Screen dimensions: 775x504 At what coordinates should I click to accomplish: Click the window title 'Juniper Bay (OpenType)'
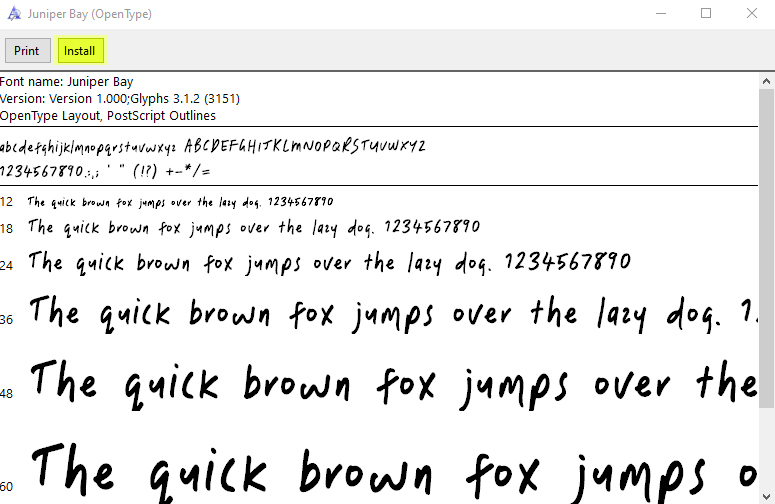coord(89,14)
